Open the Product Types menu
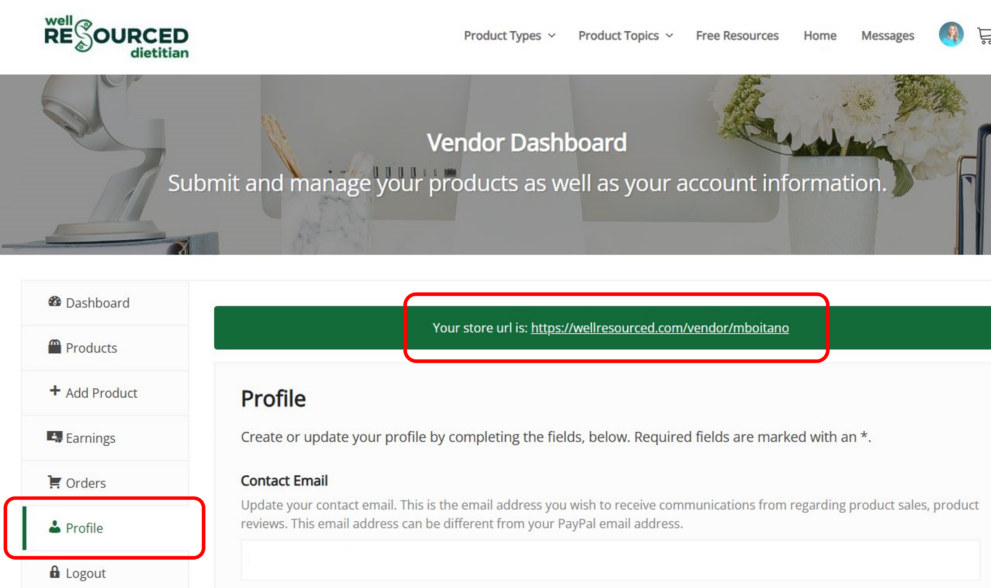Image resolution: width=991 pixels, height=588 pixels. [509, 35]
